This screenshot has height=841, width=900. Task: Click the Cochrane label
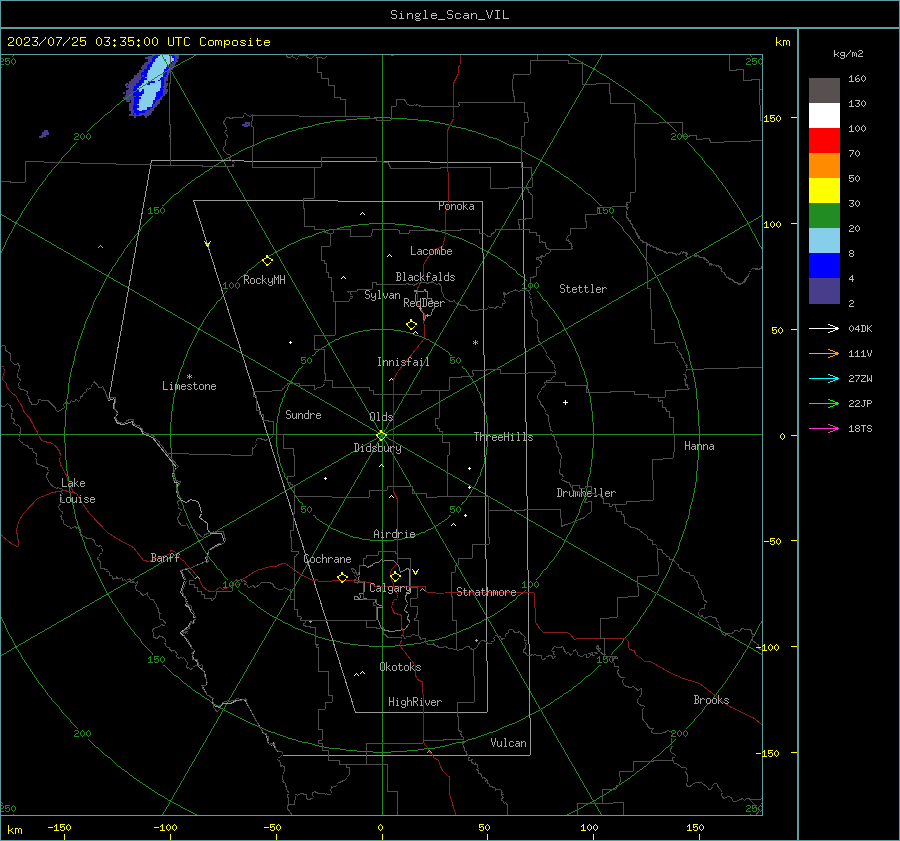[x=327, y=559]
